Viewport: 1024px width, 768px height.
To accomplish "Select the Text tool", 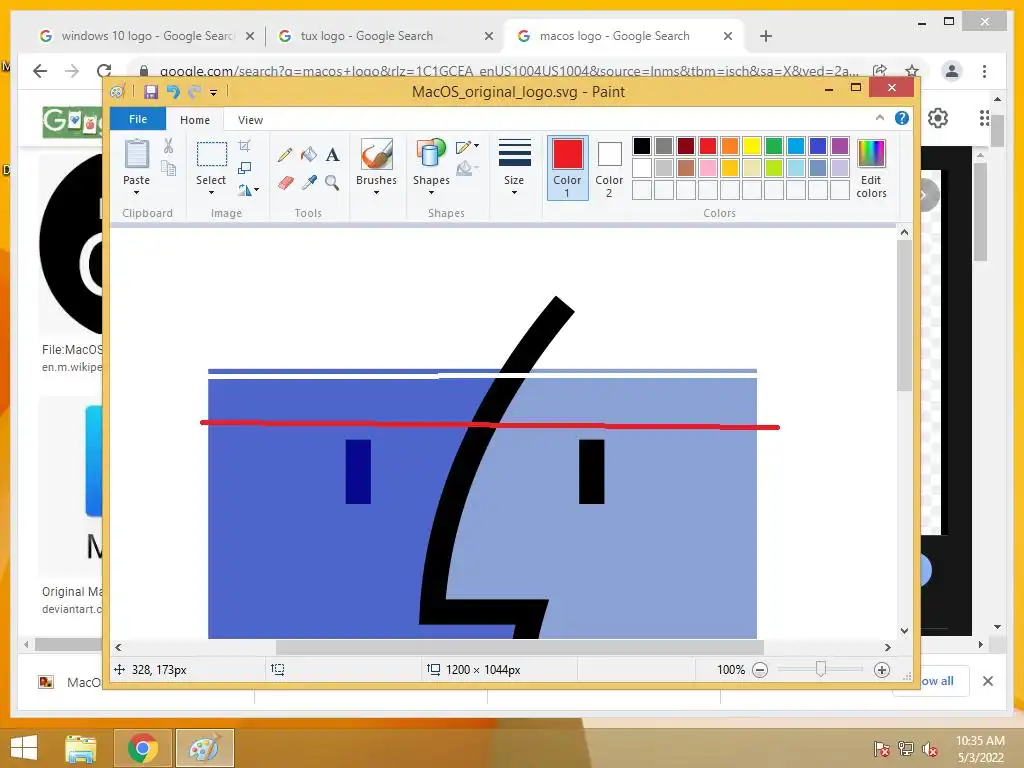I will click(332, 155).
